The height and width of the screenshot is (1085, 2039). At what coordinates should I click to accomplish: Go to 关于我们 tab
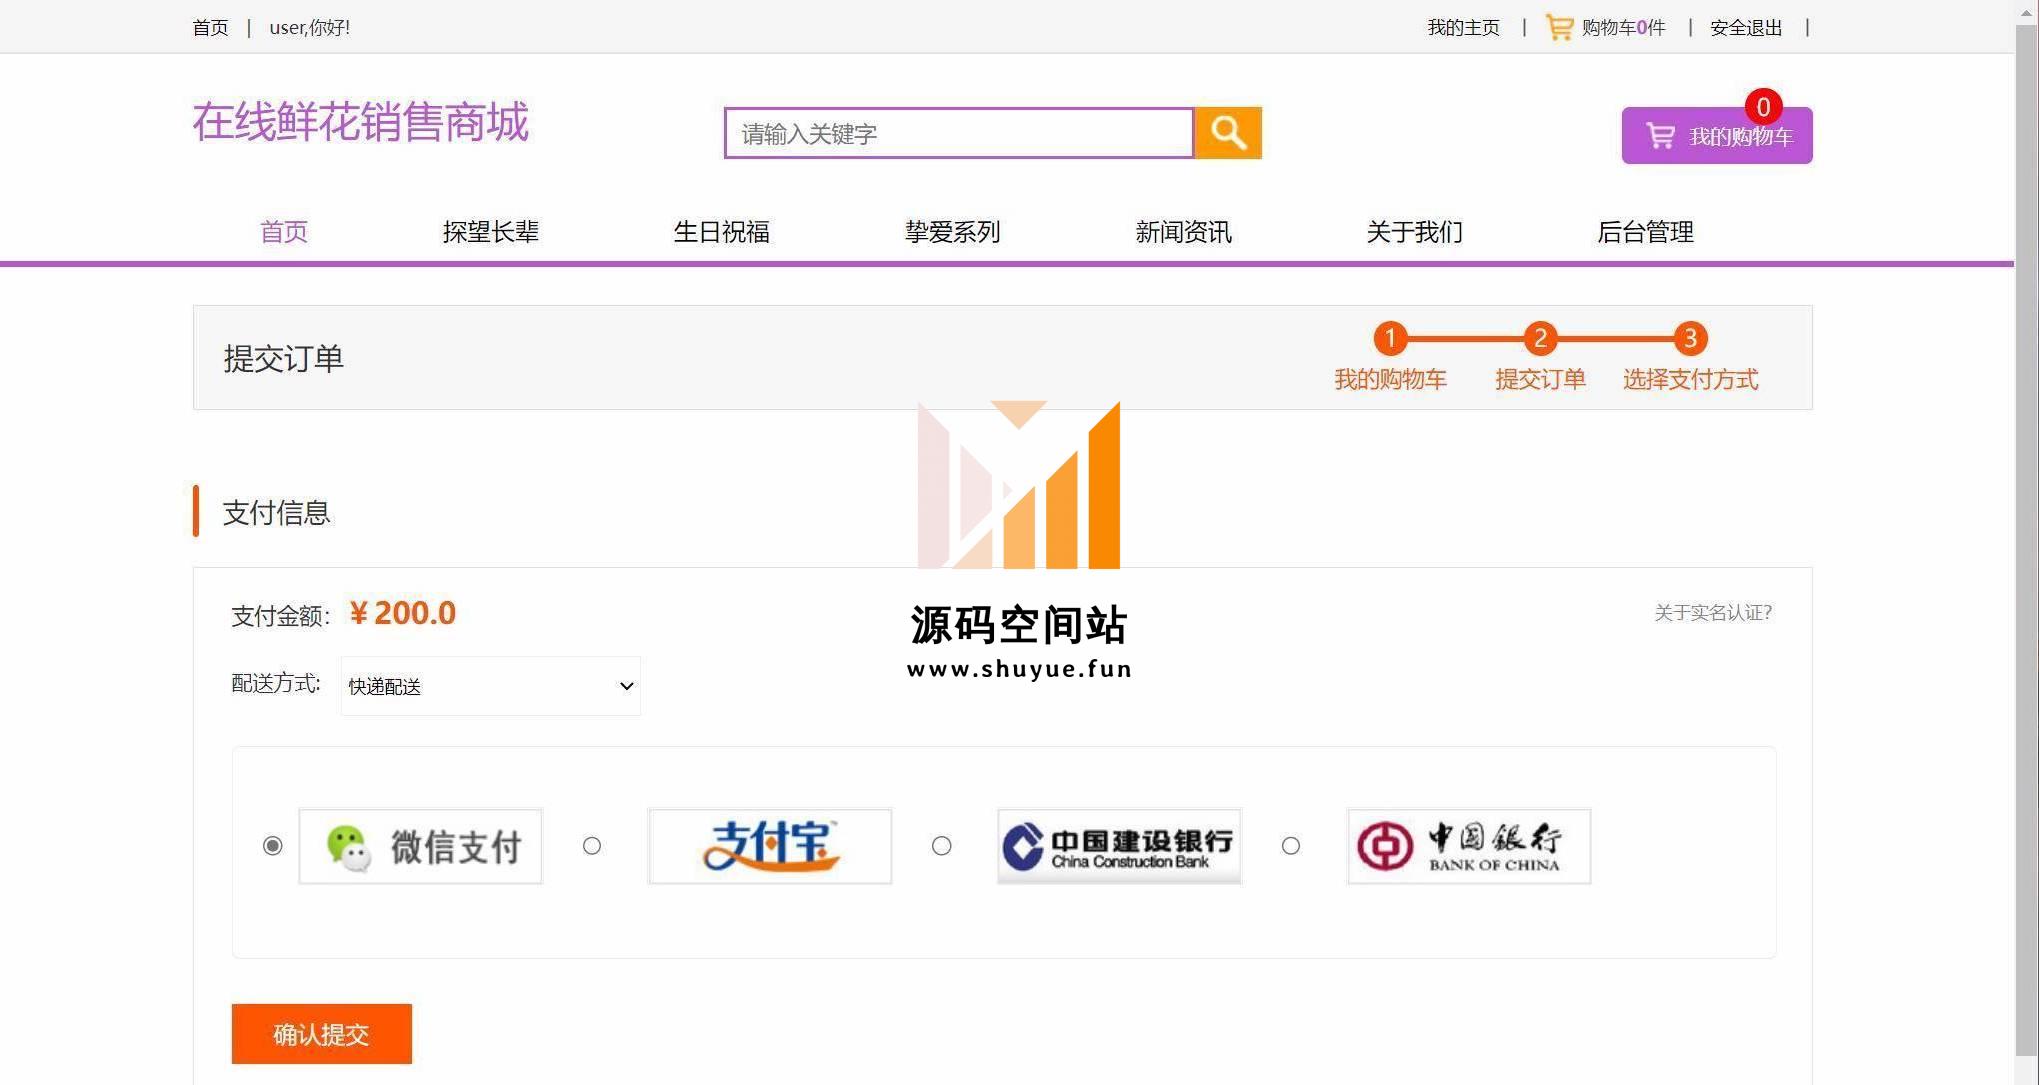tap(1415, 232)
